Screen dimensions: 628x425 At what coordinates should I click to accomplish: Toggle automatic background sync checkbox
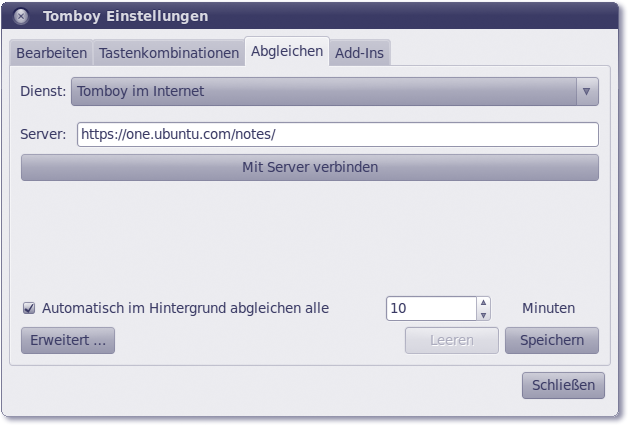29,308
